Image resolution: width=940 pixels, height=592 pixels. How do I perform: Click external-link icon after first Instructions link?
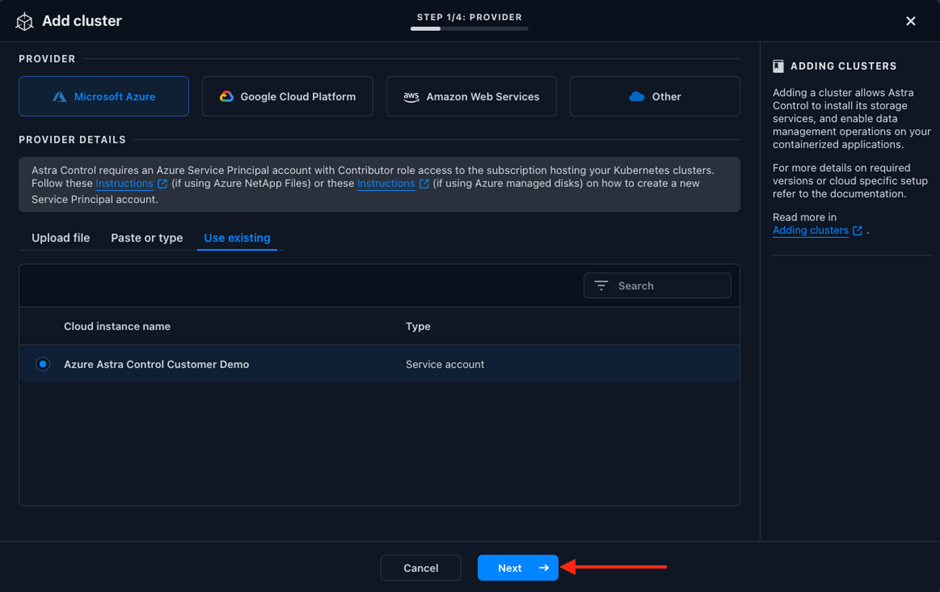[x=162, y=183]
